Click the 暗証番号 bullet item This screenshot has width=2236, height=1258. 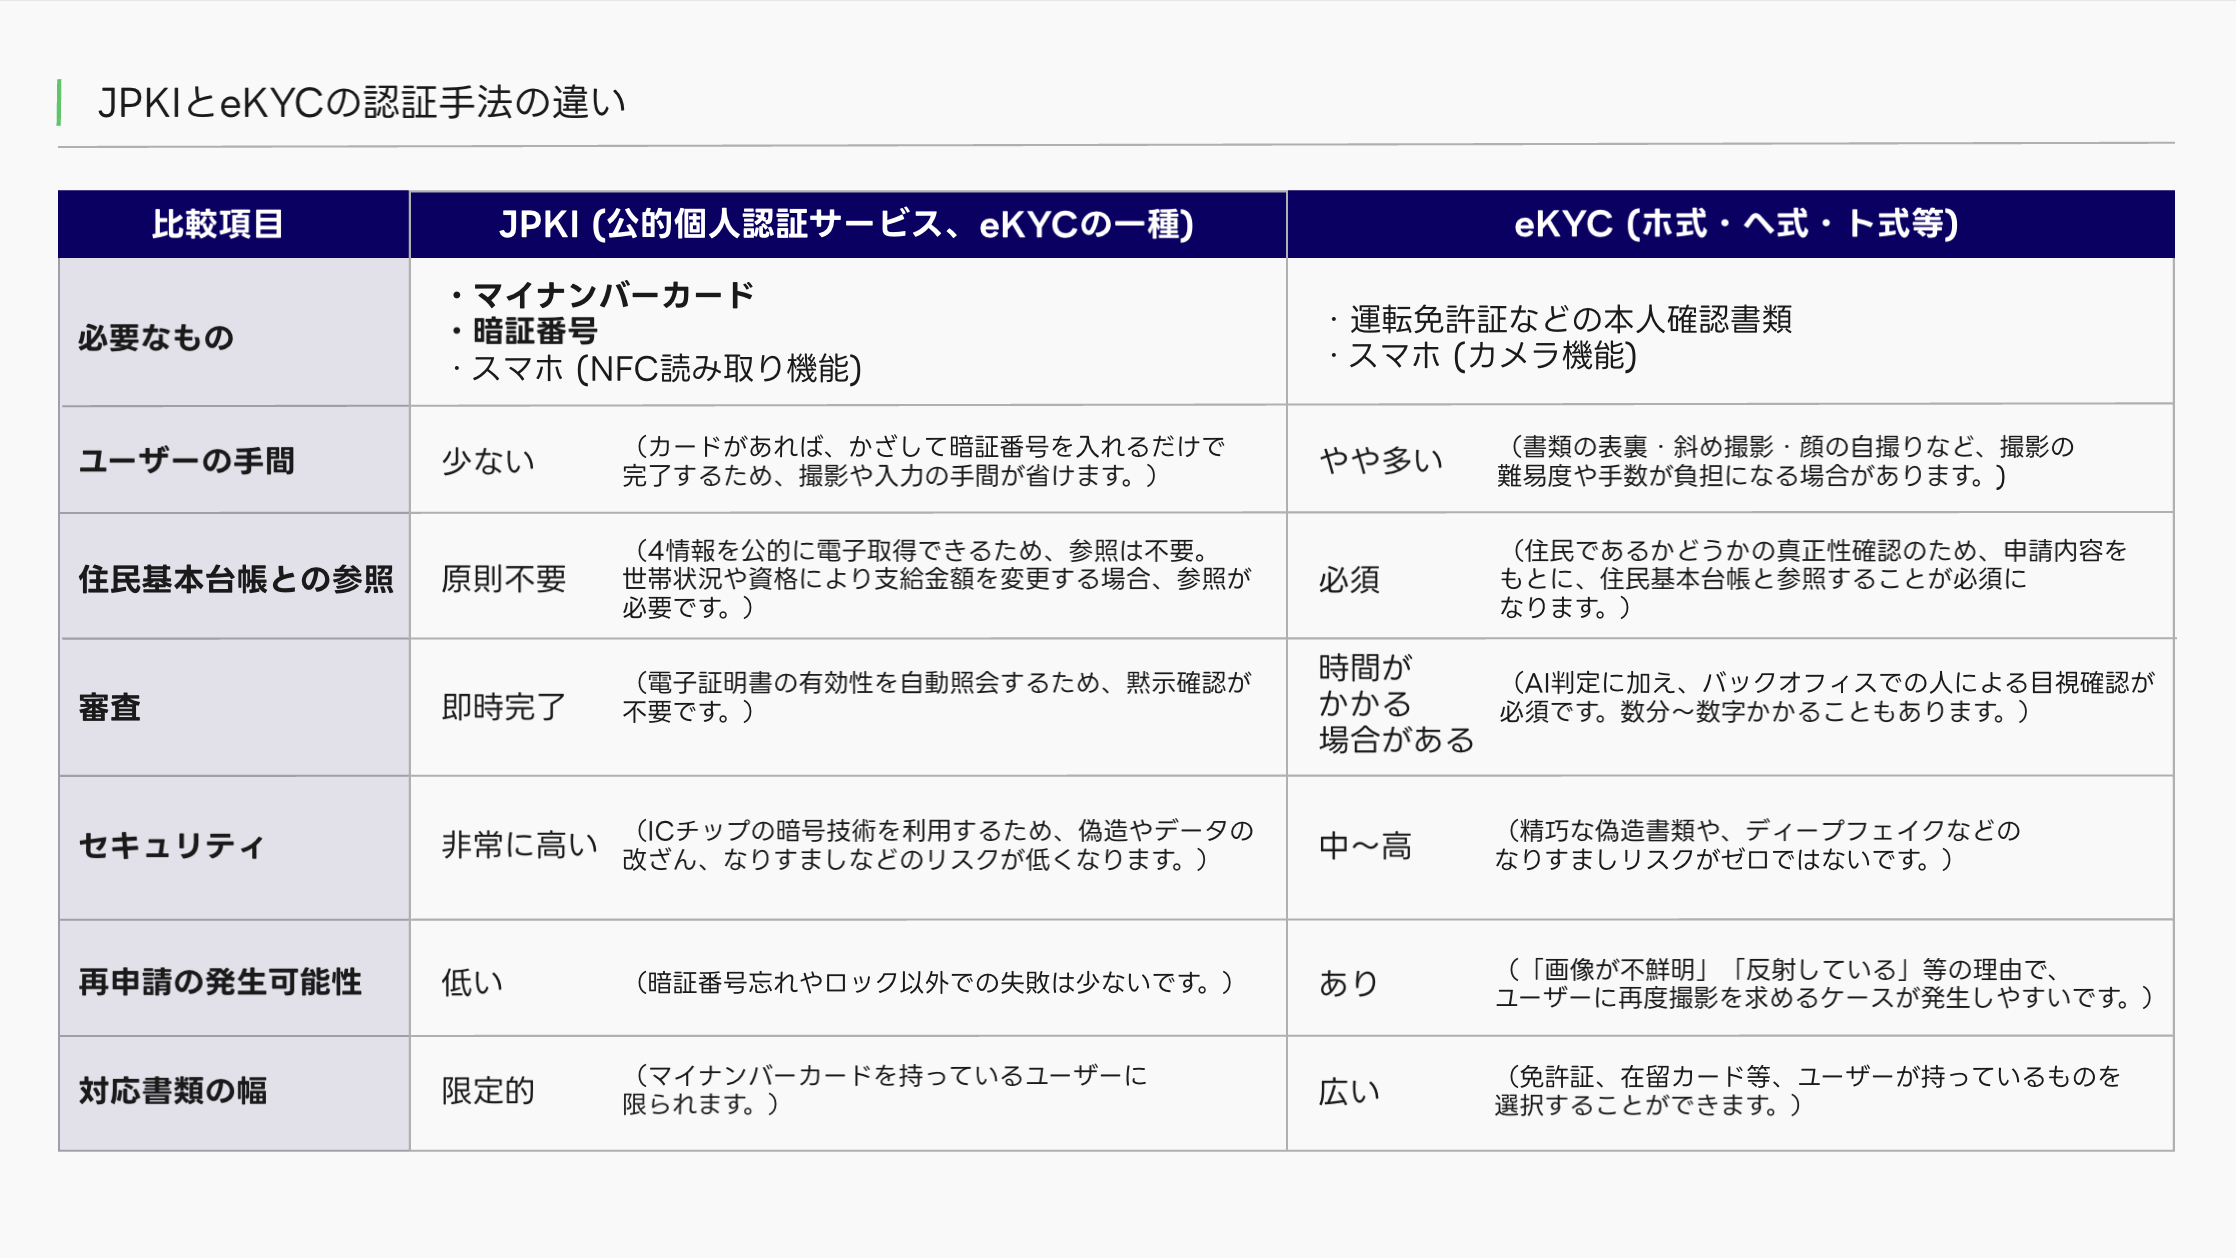click(x=533, y=331)
